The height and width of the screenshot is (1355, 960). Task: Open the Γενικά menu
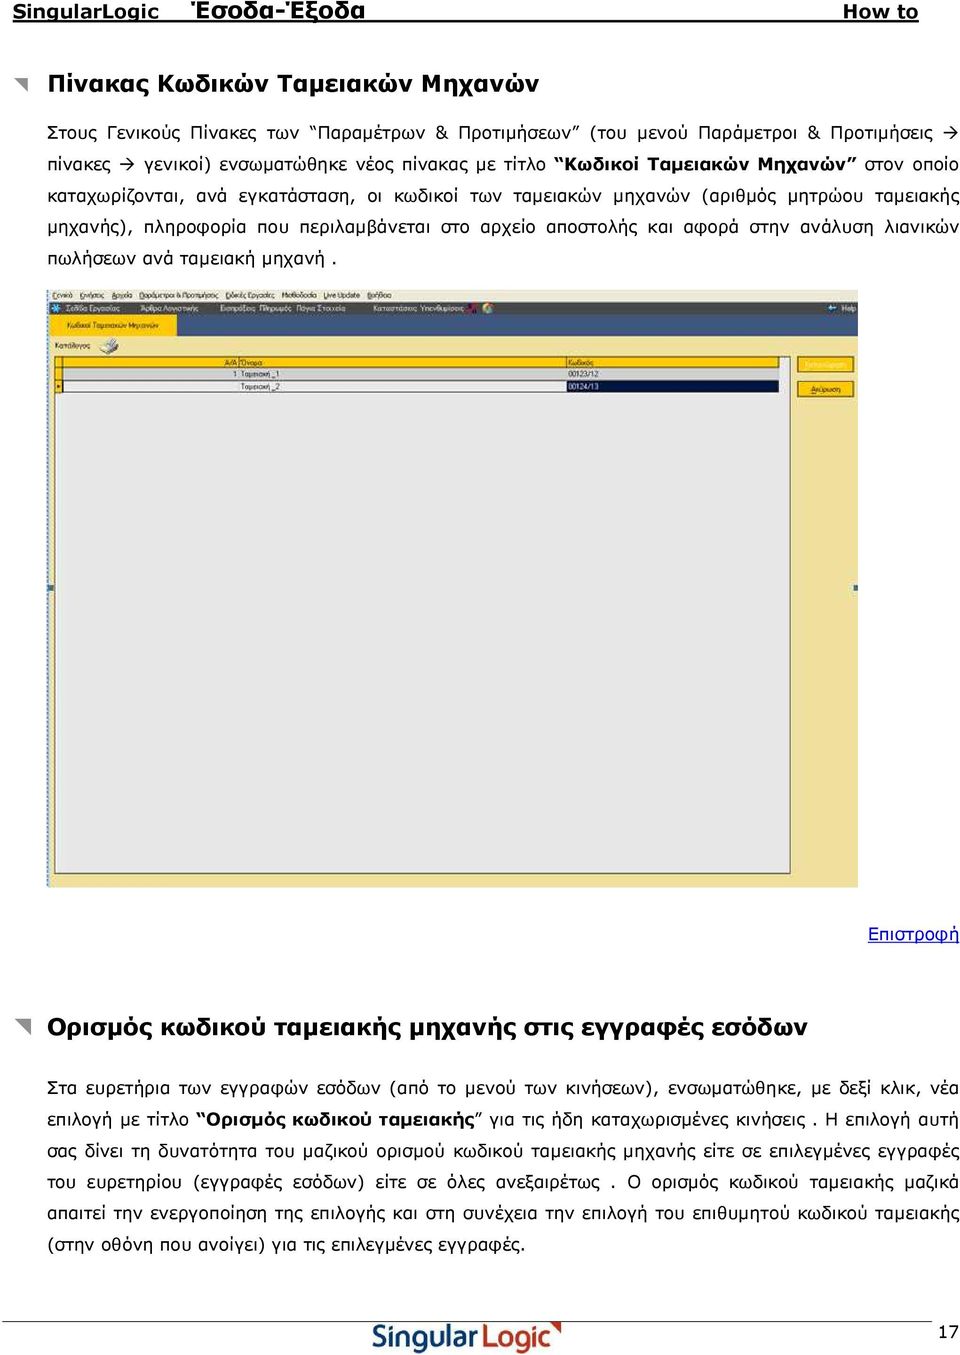[62, 295]
